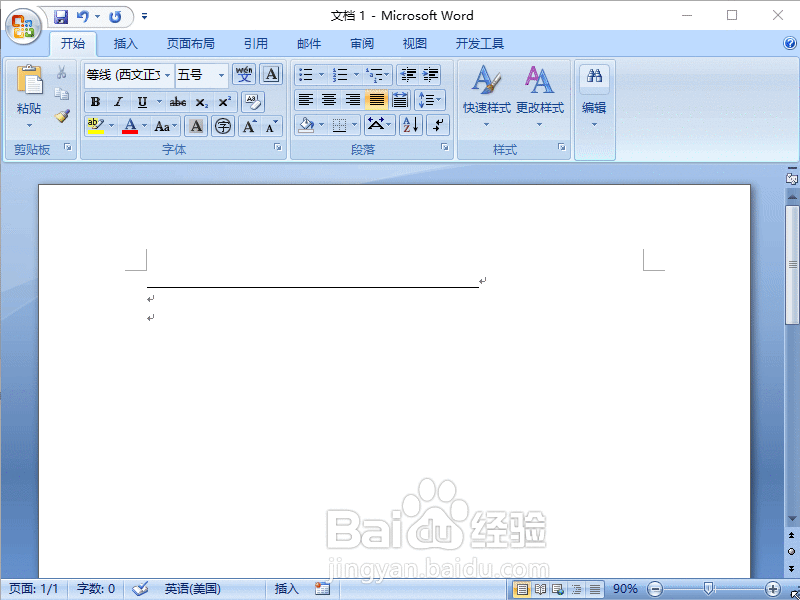Click zoom slider handle
Image resolution: width=800 pixels, height=600 pixels.
coord(708,589)
